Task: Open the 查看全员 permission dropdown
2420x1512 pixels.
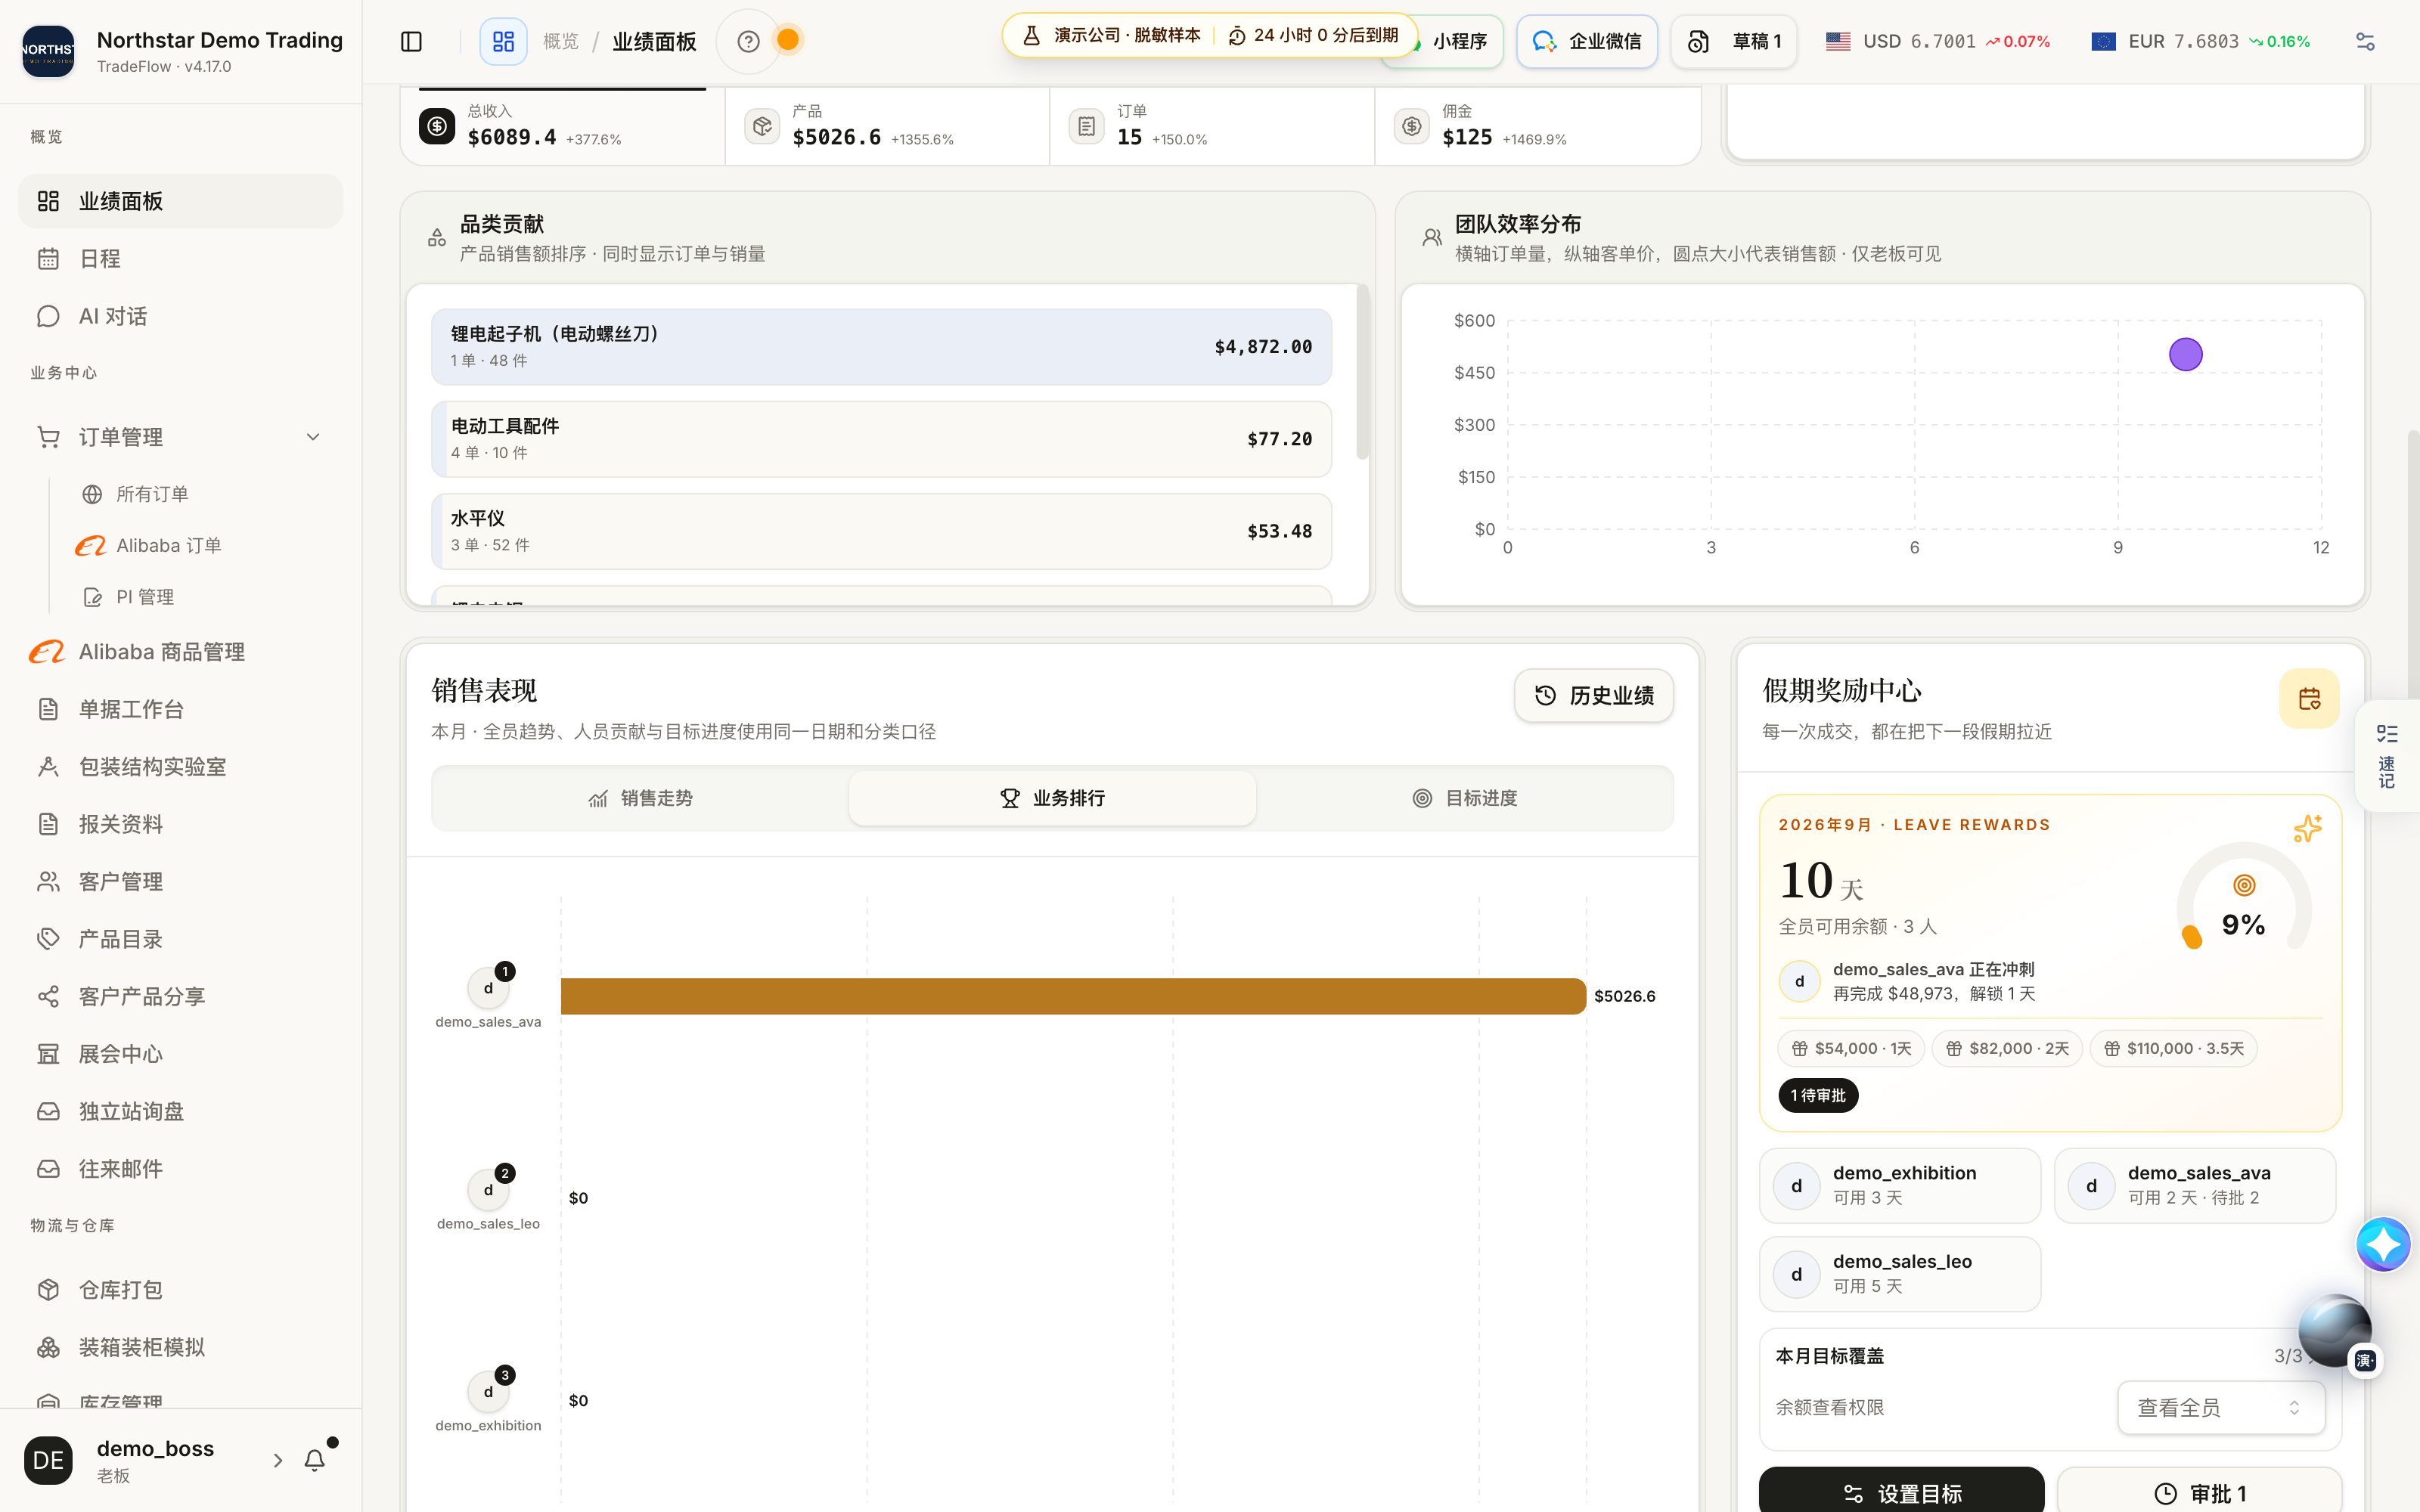Action: tap(2221, 1407)
